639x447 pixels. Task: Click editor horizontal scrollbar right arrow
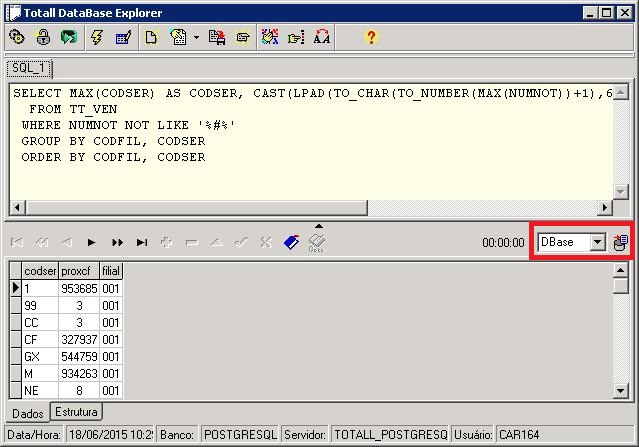(605, 207)
